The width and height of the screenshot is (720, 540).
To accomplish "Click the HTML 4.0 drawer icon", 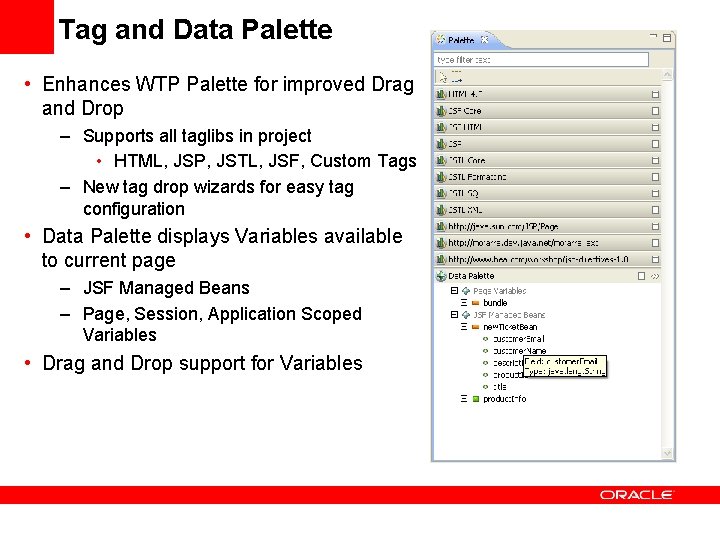I will [441, 95].
